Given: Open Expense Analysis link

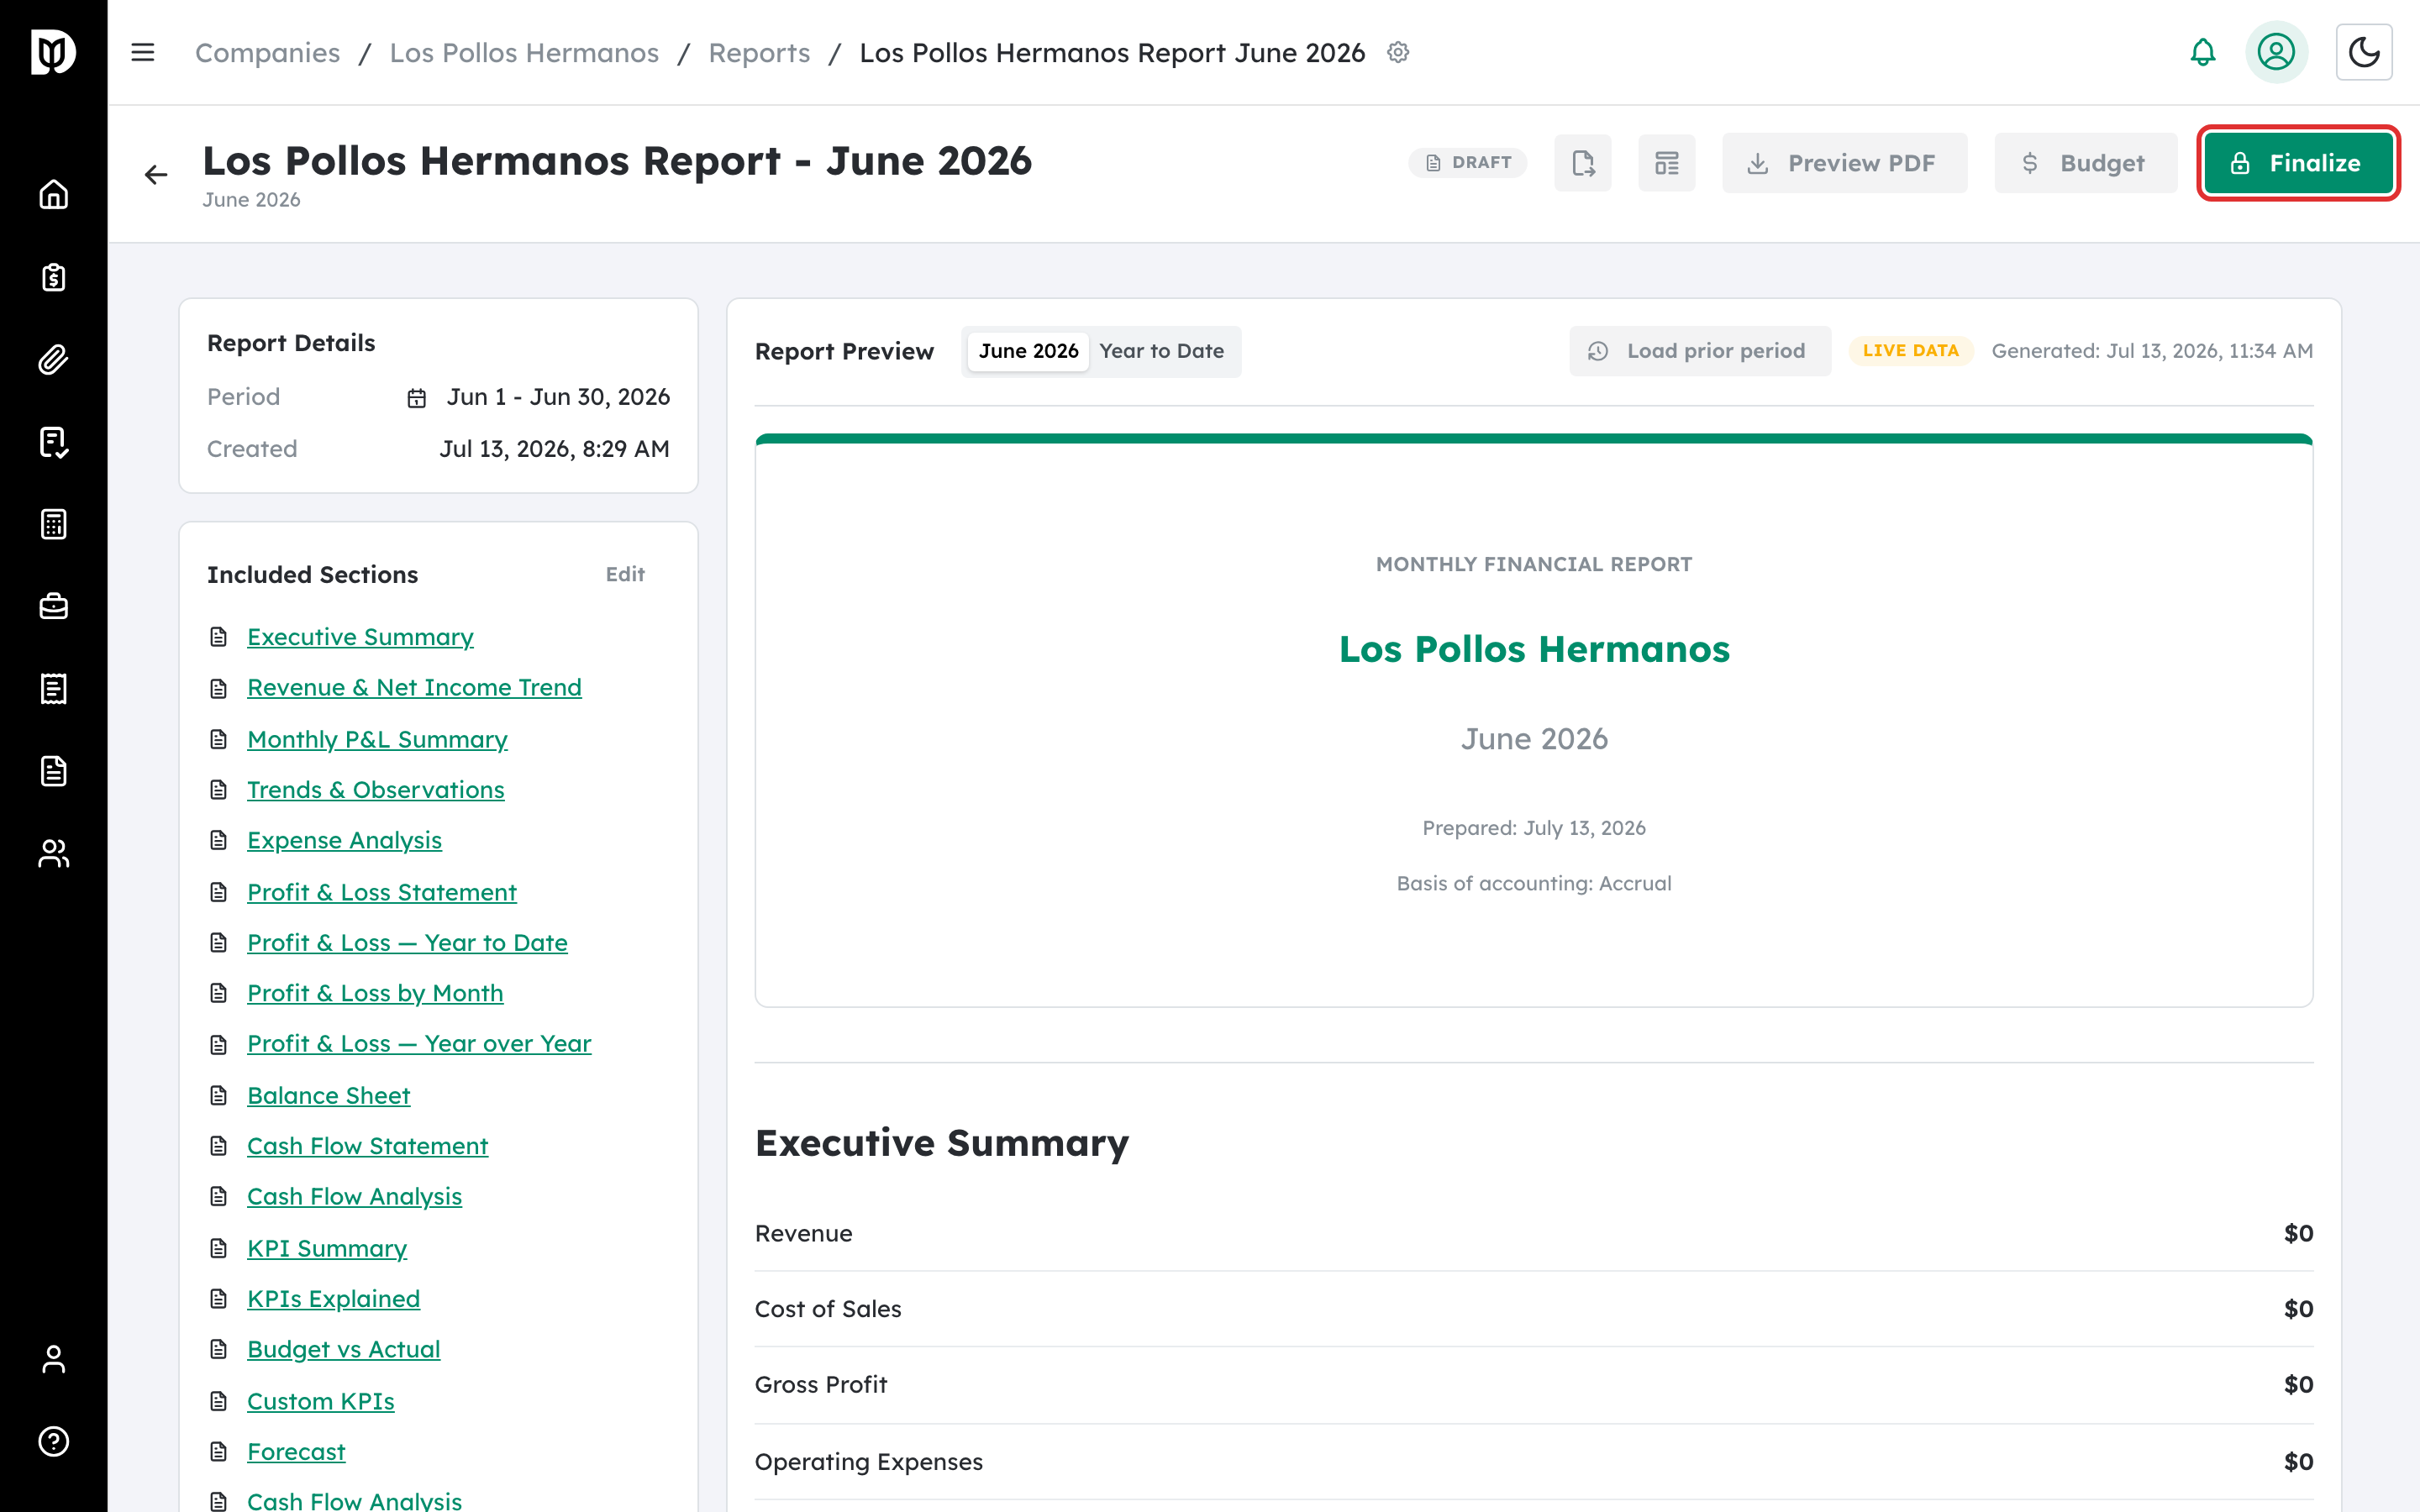Looking at the screenshot, I should click(x=344, y=841).
